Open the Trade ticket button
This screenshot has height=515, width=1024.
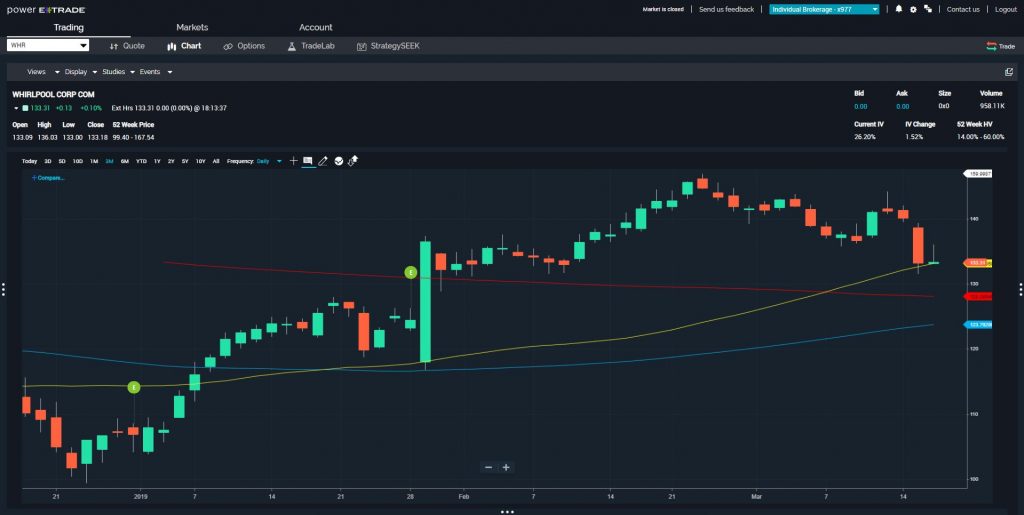[x=1000, y=46]
